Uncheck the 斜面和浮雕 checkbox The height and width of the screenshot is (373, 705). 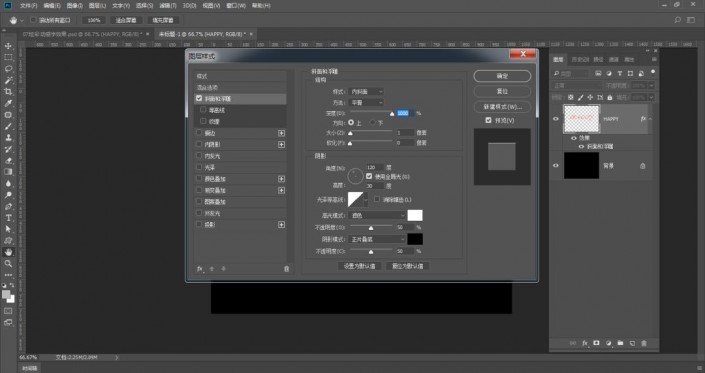199,98
